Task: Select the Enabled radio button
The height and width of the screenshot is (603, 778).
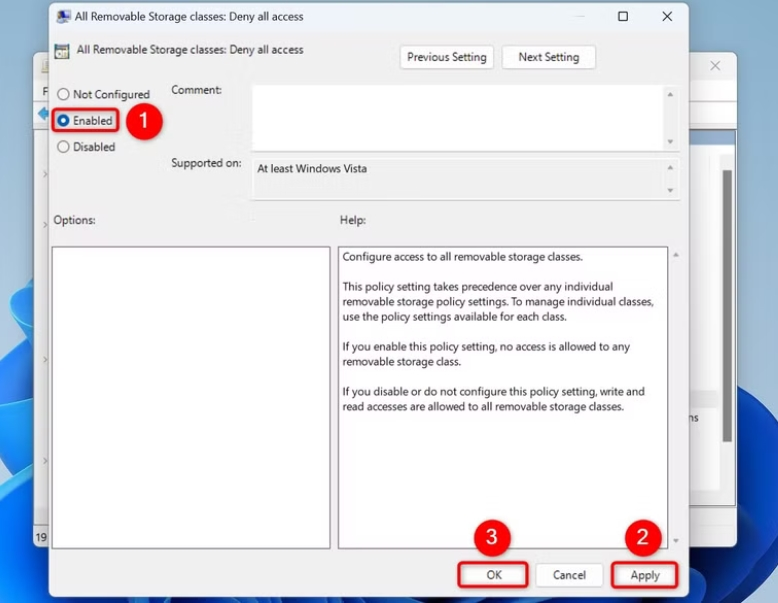Action: [x=63, y=121]
